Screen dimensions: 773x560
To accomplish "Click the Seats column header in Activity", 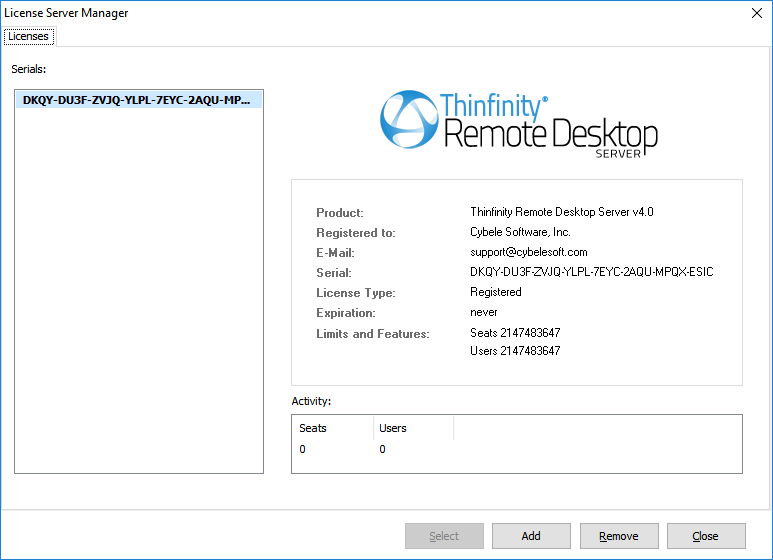I will point(333,428).
